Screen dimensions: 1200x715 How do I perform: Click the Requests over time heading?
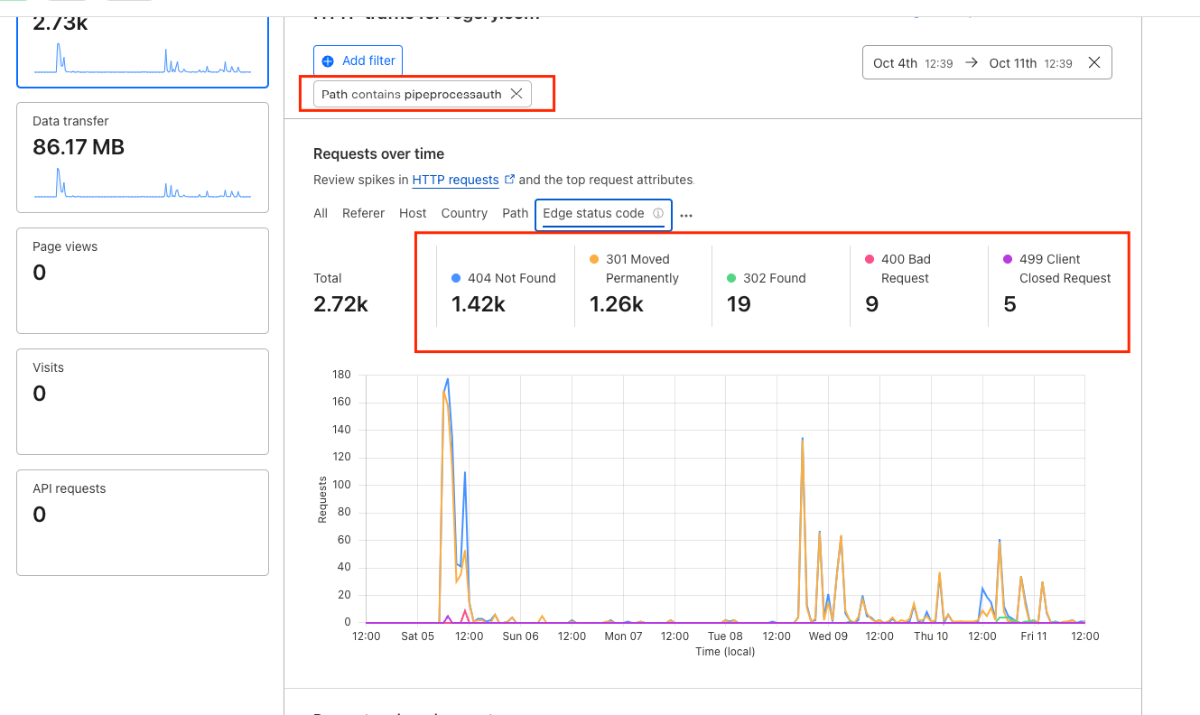point(379,154)
